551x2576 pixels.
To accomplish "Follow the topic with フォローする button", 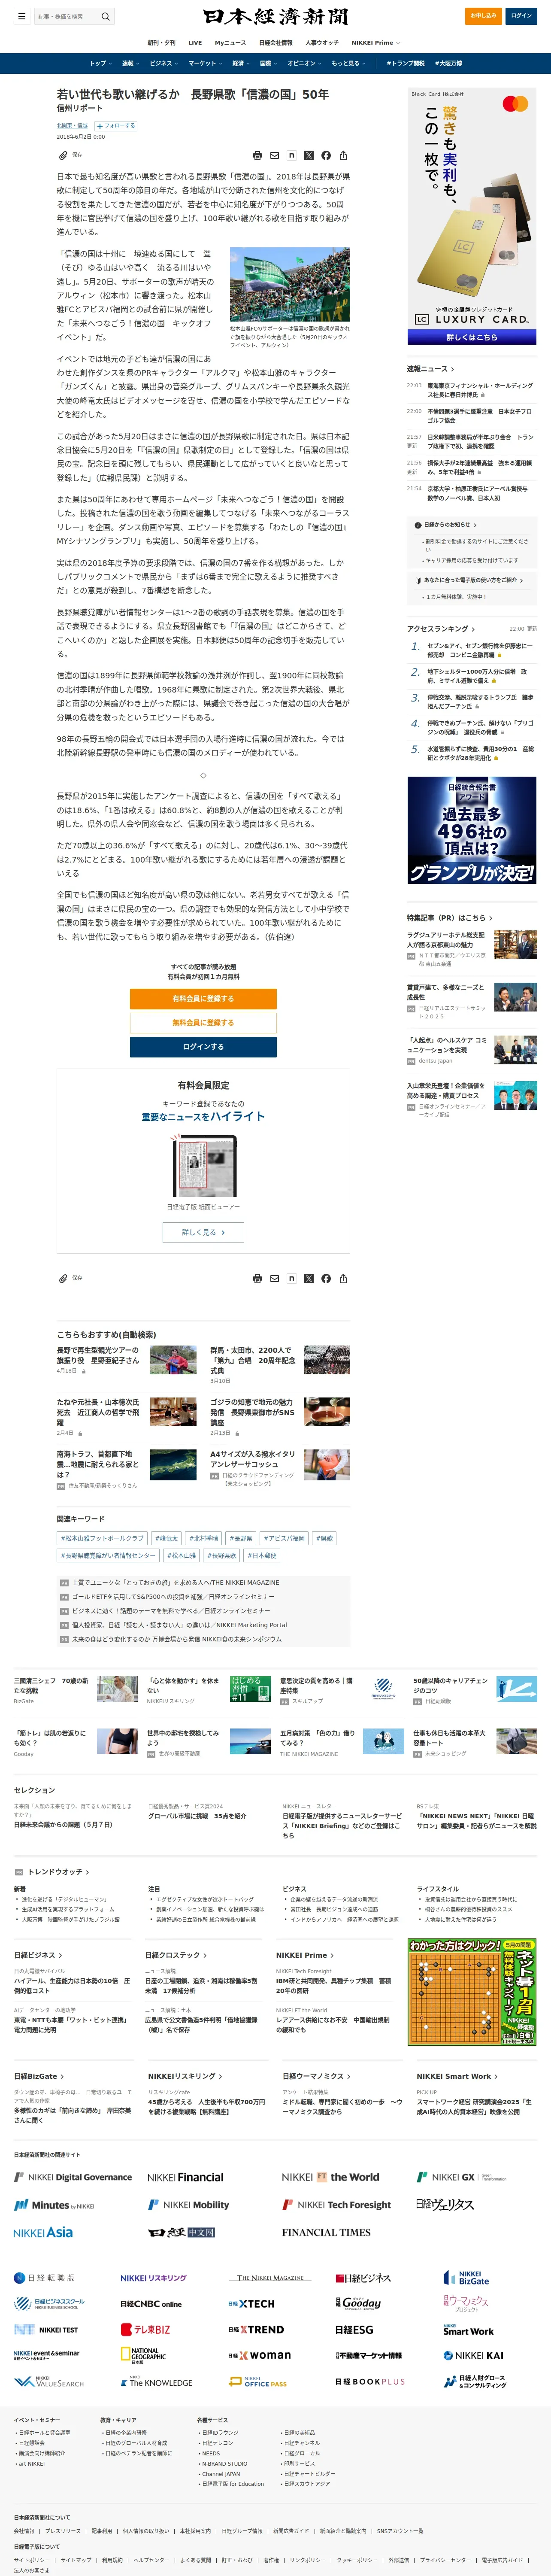I will [116, 126].
